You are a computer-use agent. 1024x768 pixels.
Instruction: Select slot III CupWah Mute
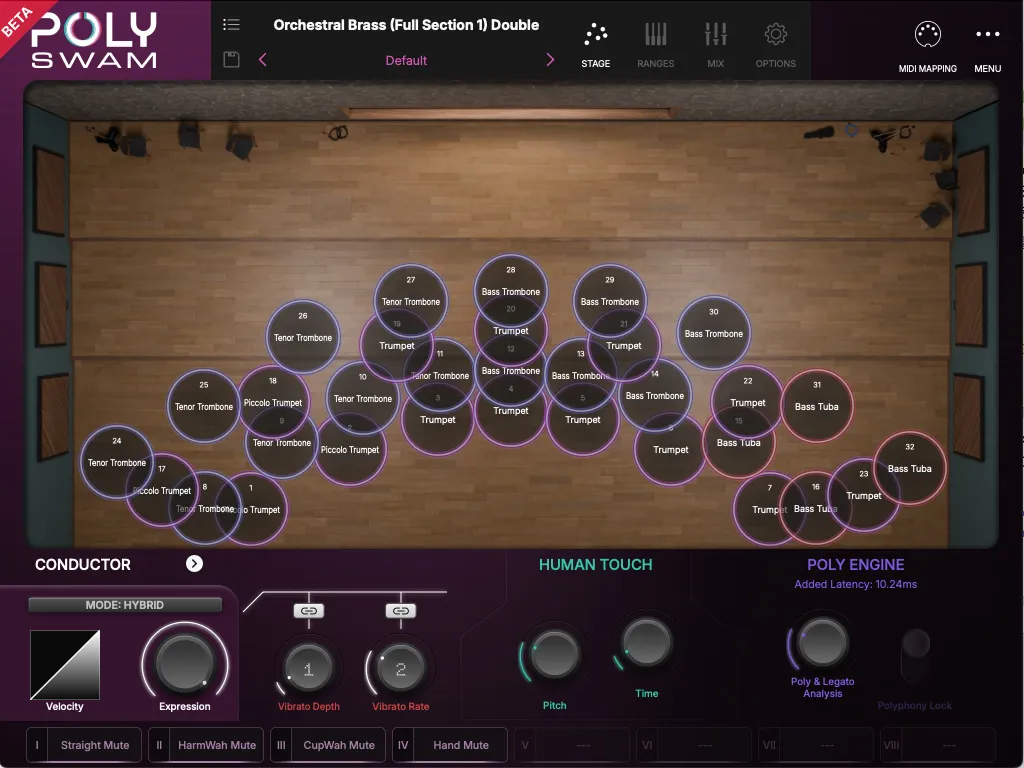click(328, 745)
